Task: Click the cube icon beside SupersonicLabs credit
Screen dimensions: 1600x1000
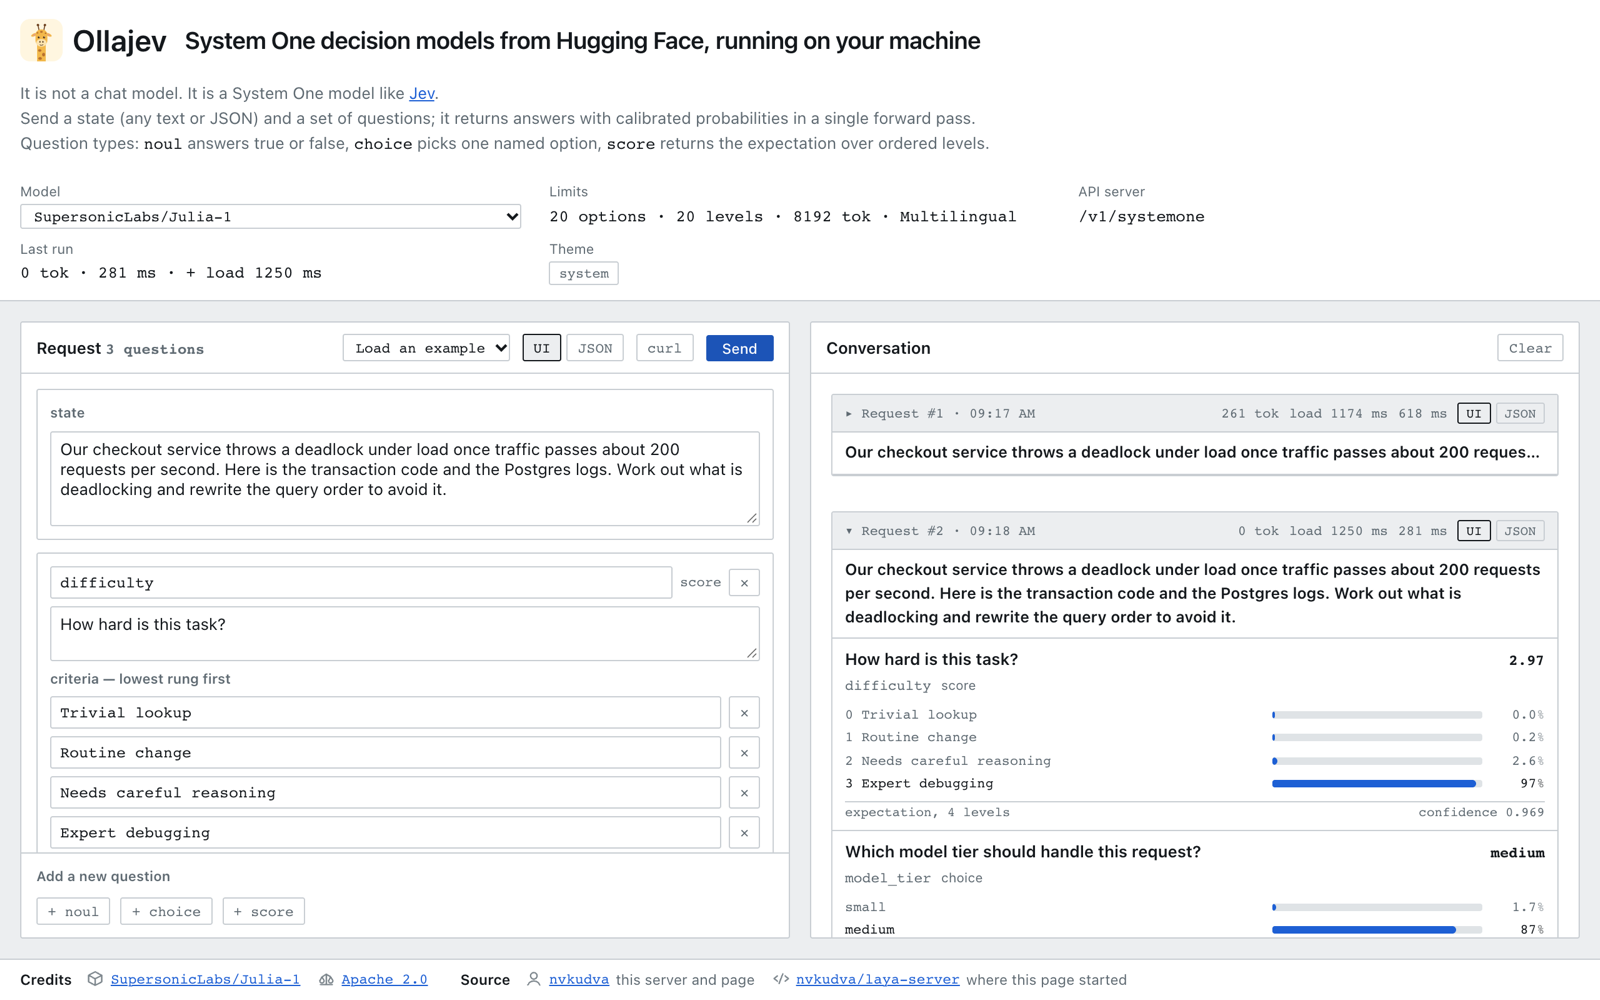Action: point(95,979)
